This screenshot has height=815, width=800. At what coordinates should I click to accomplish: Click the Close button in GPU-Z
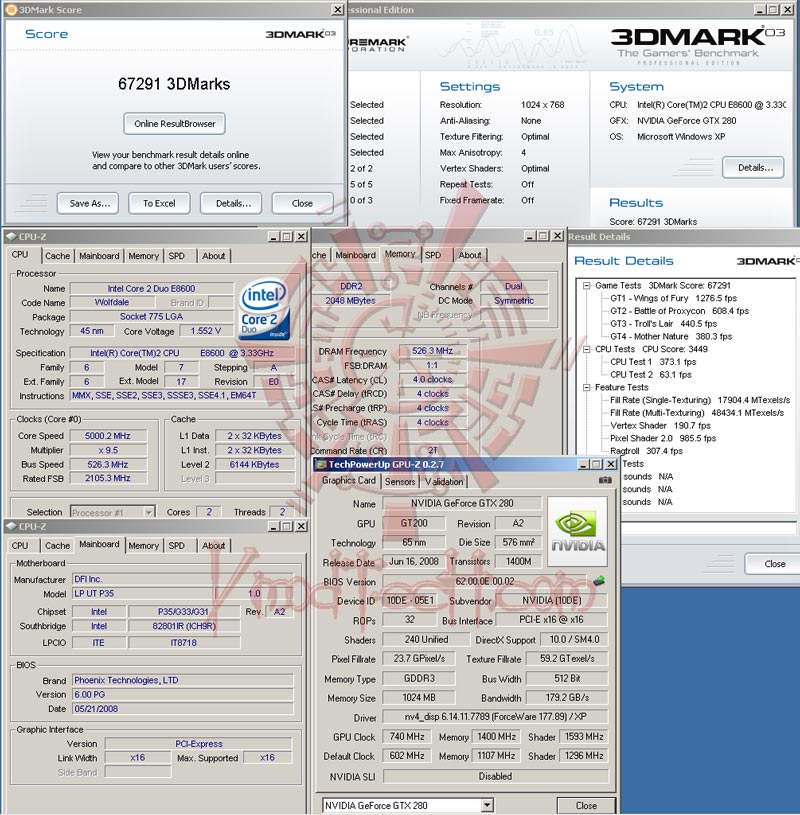[x=586, y=805]
